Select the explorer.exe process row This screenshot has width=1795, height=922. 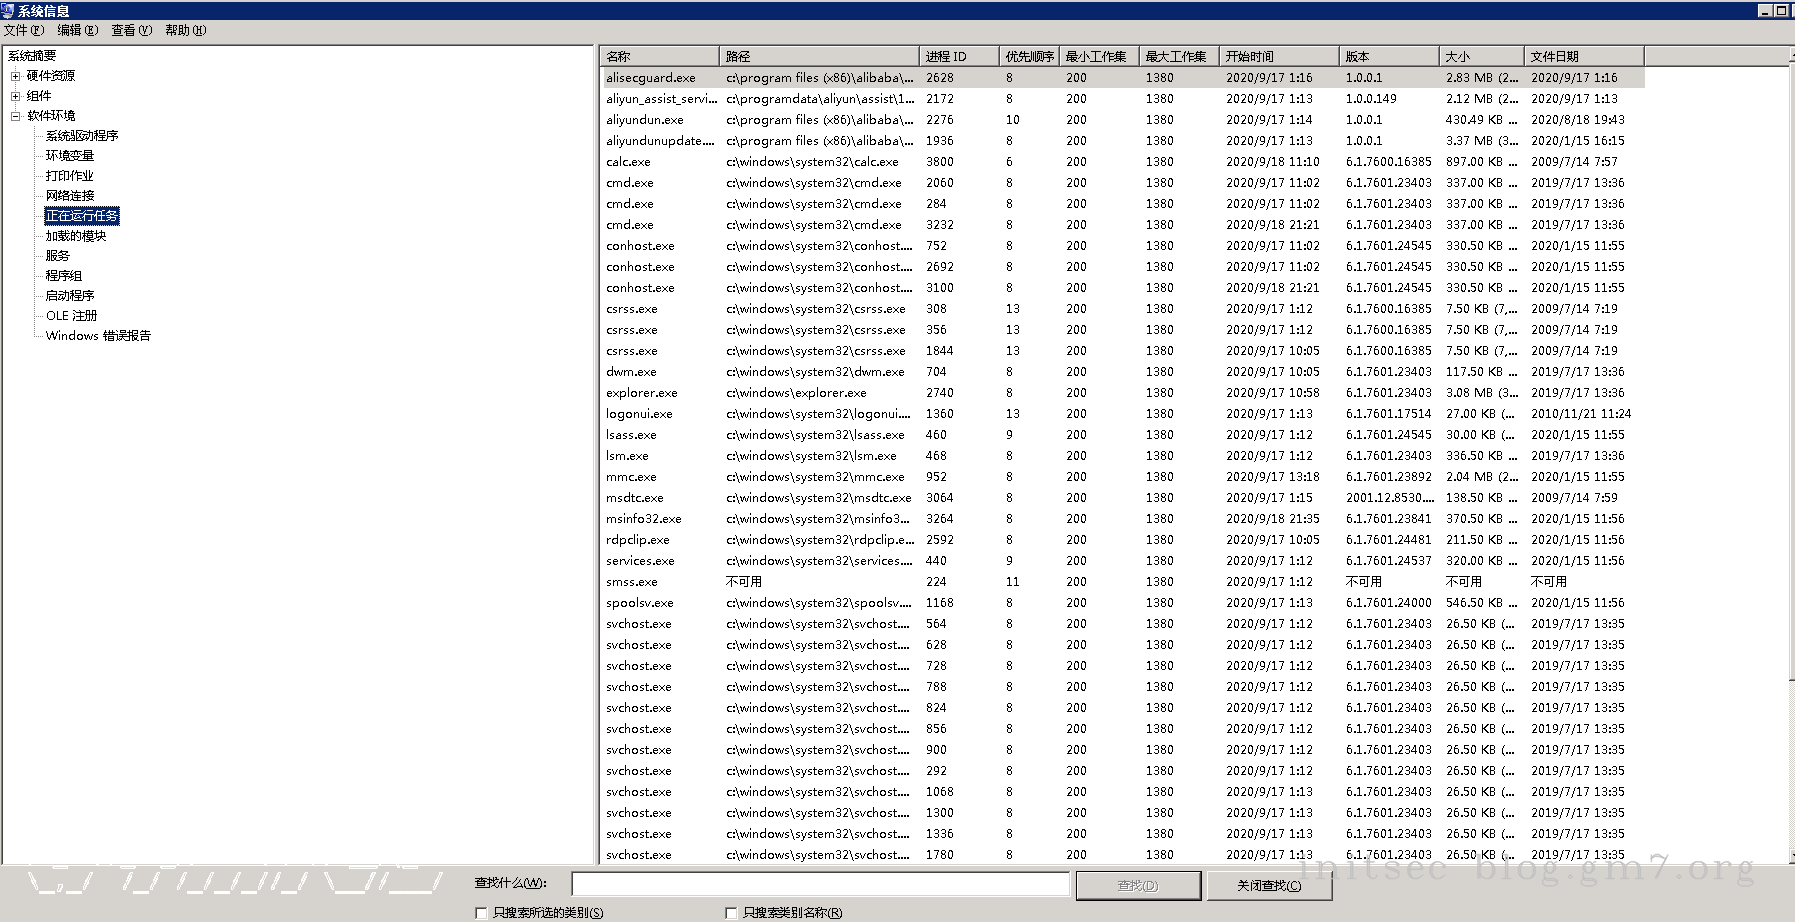click(642, 393)
